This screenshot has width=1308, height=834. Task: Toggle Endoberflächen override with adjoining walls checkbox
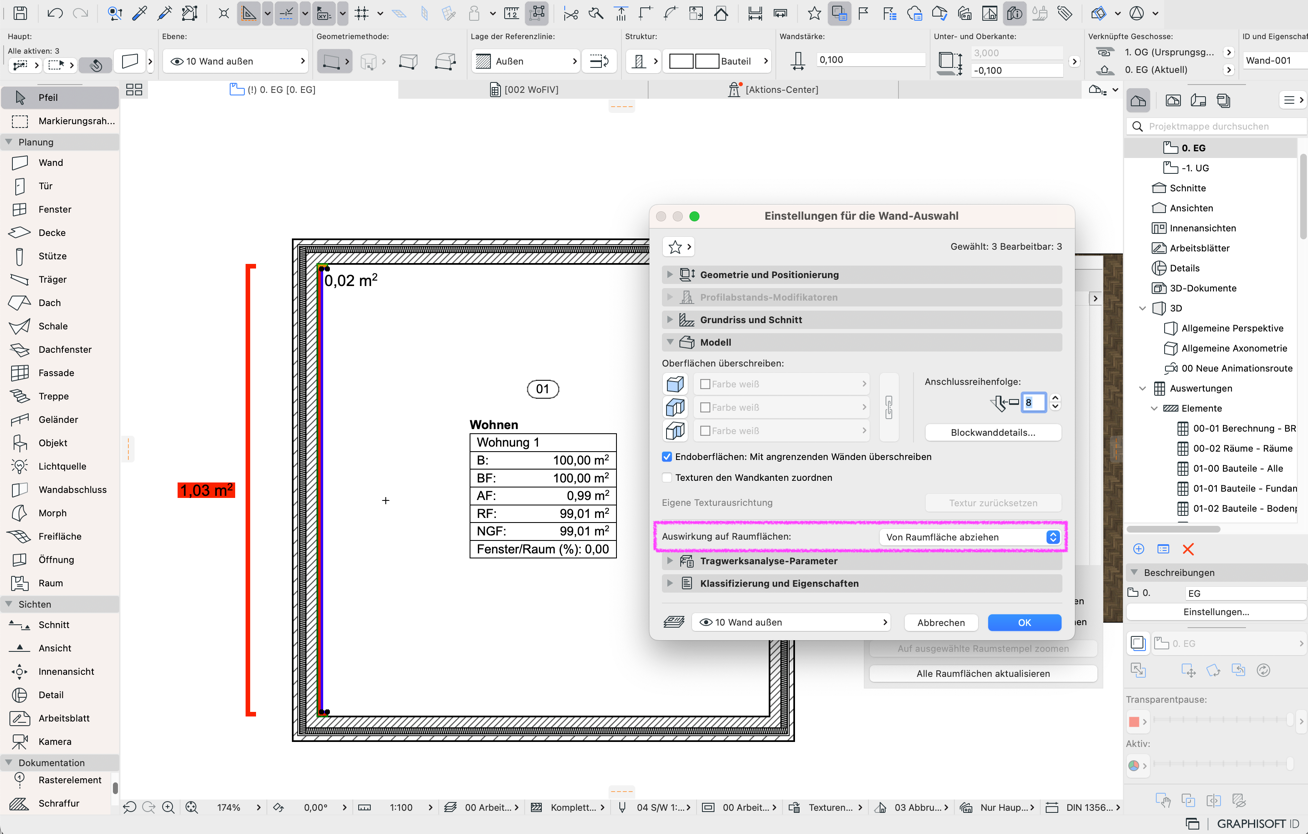667,457
